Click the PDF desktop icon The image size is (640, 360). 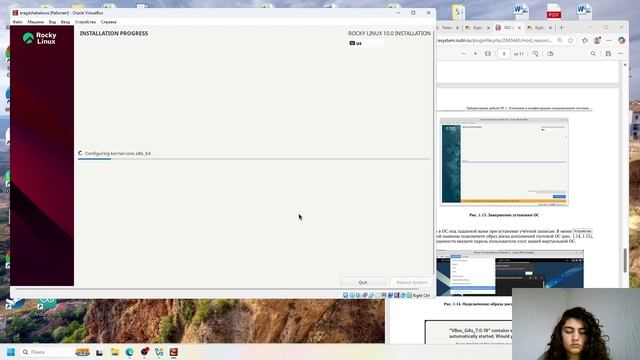pos(554,11)
